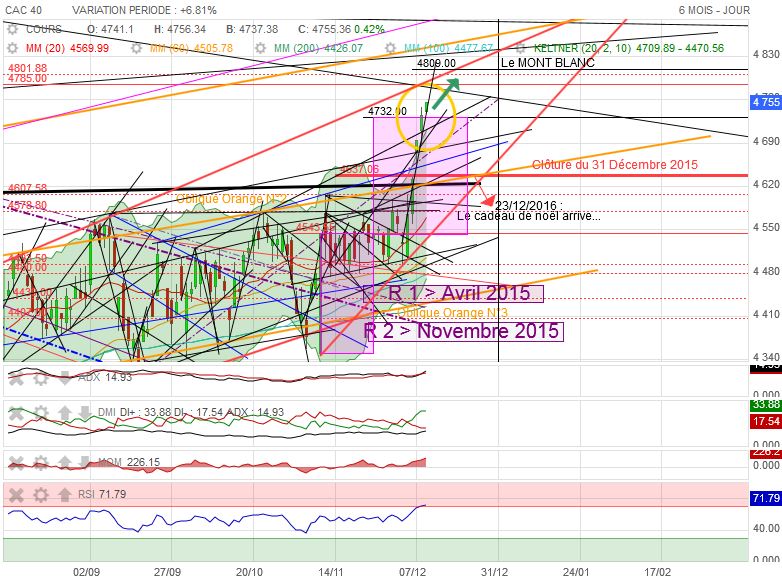
Task: Click the green 33.88 DI+ value tag
Action: coord(766,404)
